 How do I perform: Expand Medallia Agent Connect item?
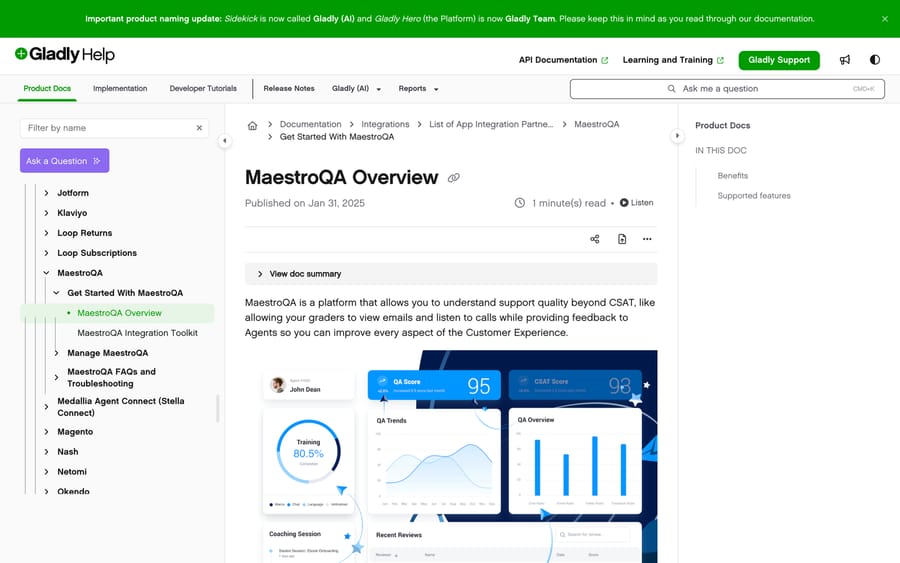pos(46,407)
